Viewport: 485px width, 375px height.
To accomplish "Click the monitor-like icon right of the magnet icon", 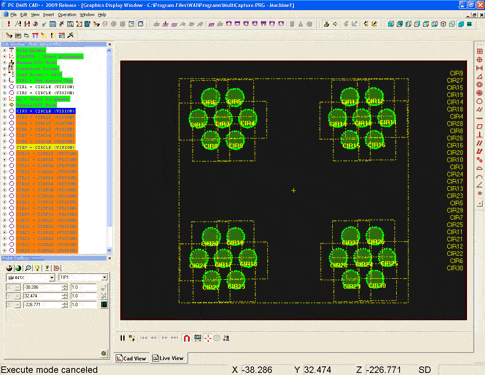I will click(x=197, y=338).
